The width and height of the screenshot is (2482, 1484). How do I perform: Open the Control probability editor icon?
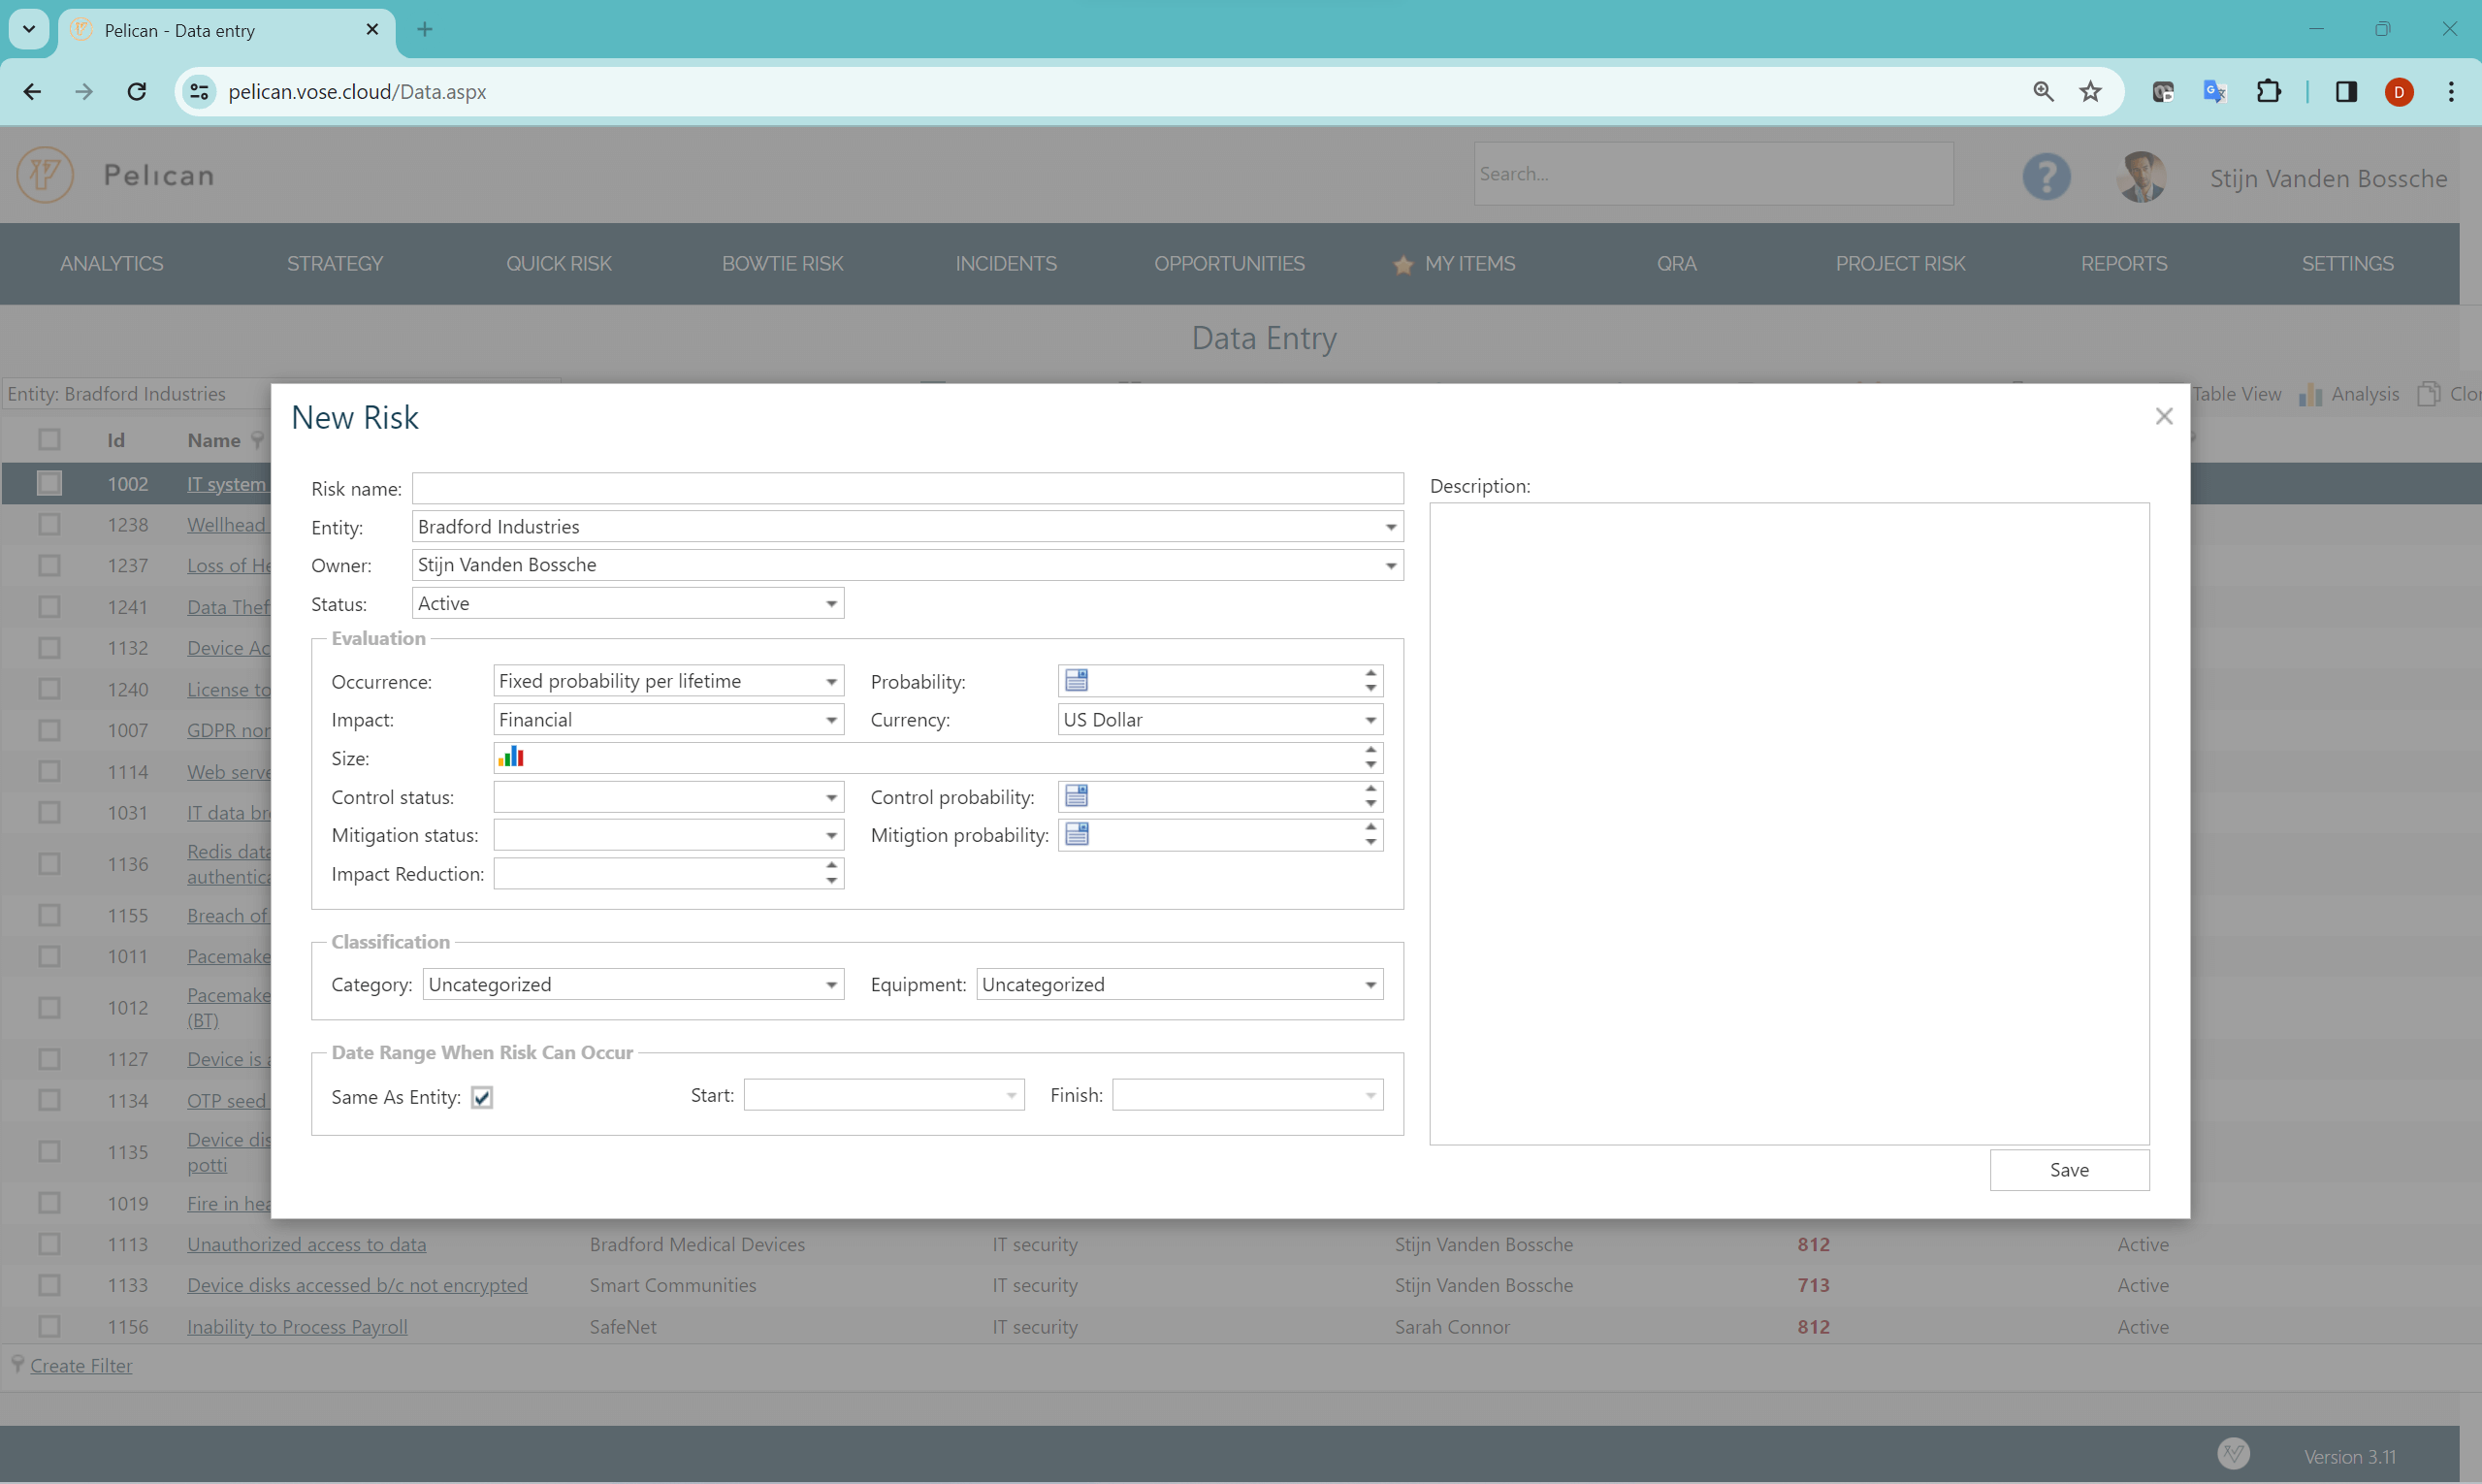1077,795
